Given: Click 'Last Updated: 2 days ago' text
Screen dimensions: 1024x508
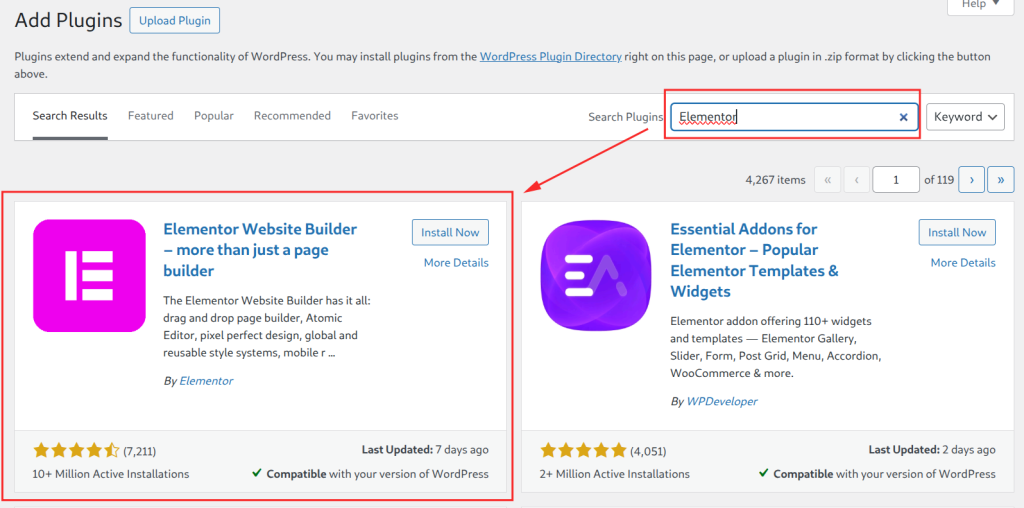Looking at the screenshot, I should click(x=932, y=450).
